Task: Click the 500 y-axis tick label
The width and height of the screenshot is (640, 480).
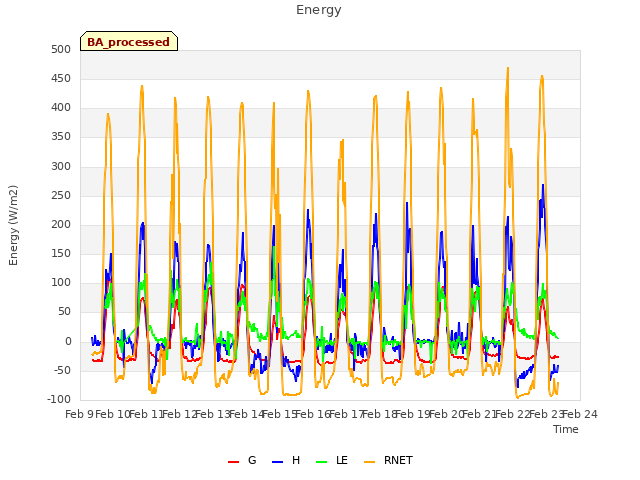Action: [61, 49]
